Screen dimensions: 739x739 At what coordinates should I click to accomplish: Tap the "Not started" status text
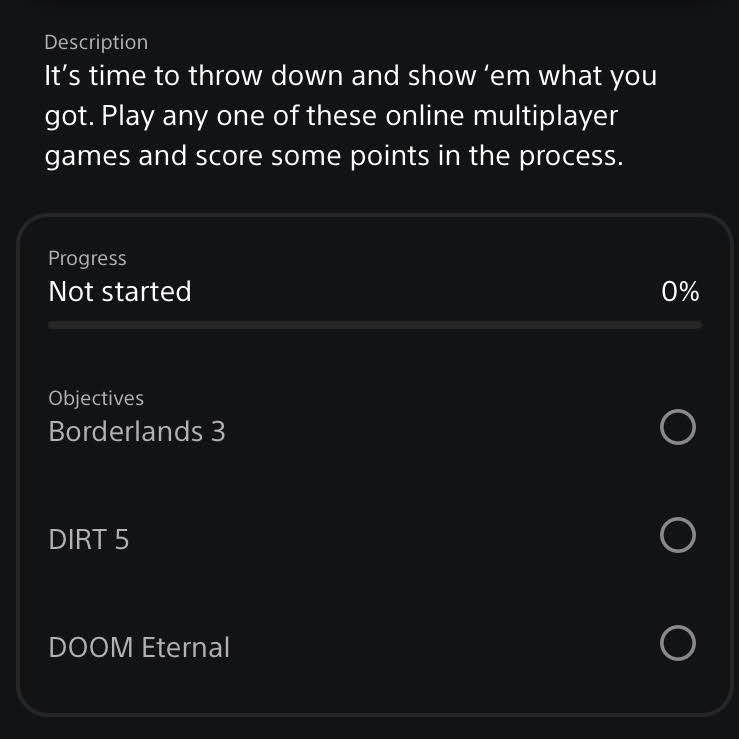120,292
